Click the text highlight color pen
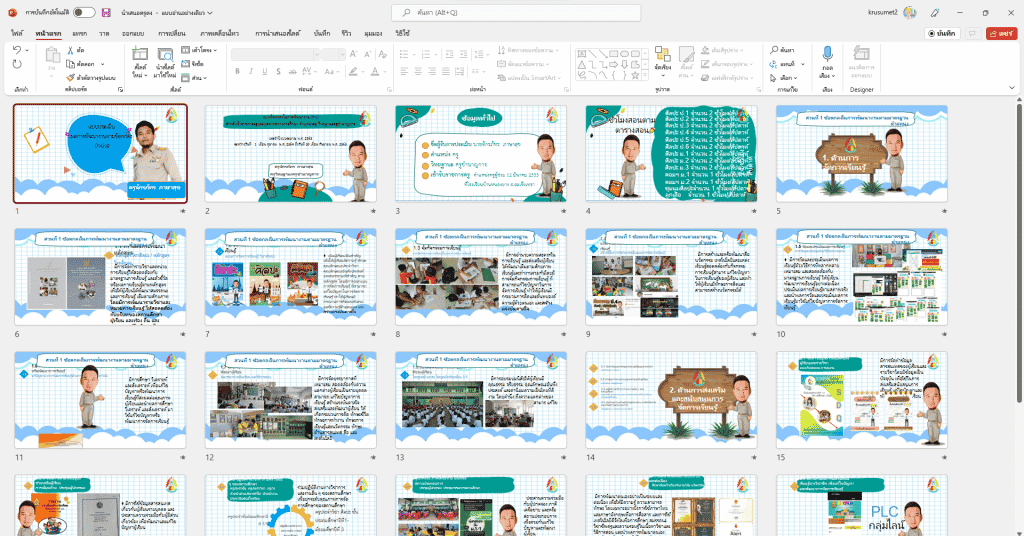 [353, 71]
